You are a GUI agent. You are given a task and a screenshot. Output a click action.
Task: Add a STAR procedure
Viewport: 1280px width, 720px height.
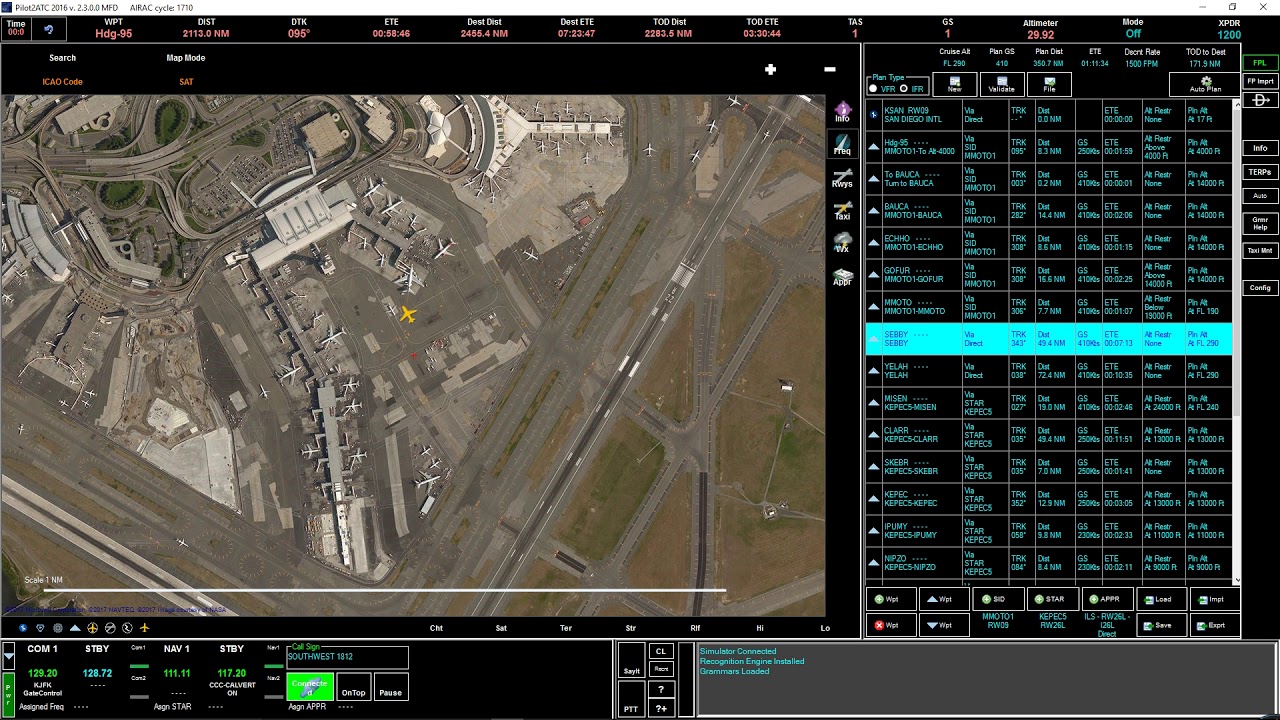[x=1053, y=599]
